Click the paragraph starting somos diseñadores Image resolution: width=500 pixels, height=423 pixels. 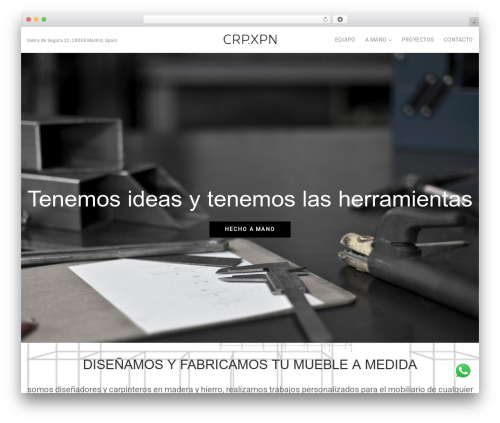[250, 389]
